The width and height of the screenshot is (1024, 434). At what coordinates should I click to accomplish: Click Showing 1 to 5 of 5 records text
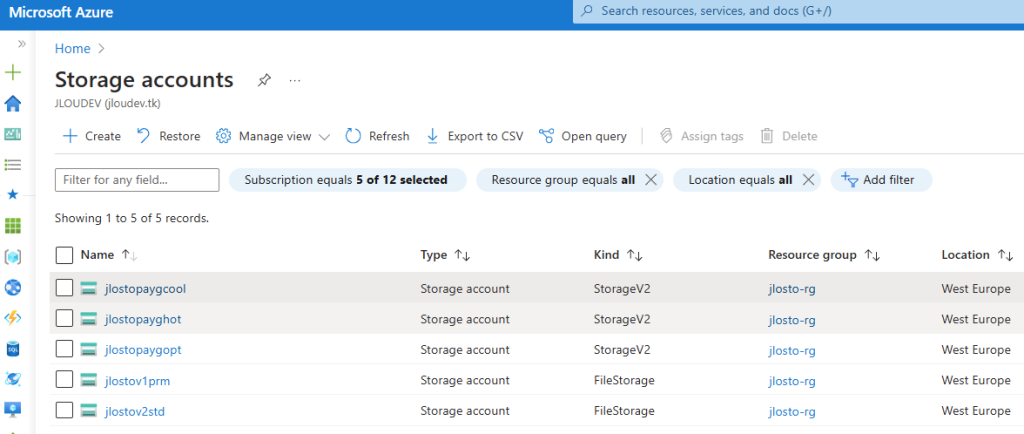(132, 218)
